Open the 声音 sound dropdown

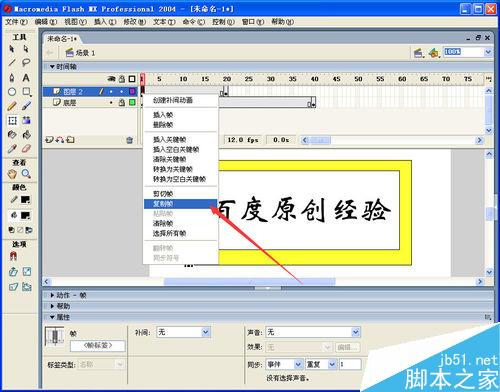pos(355,332)
